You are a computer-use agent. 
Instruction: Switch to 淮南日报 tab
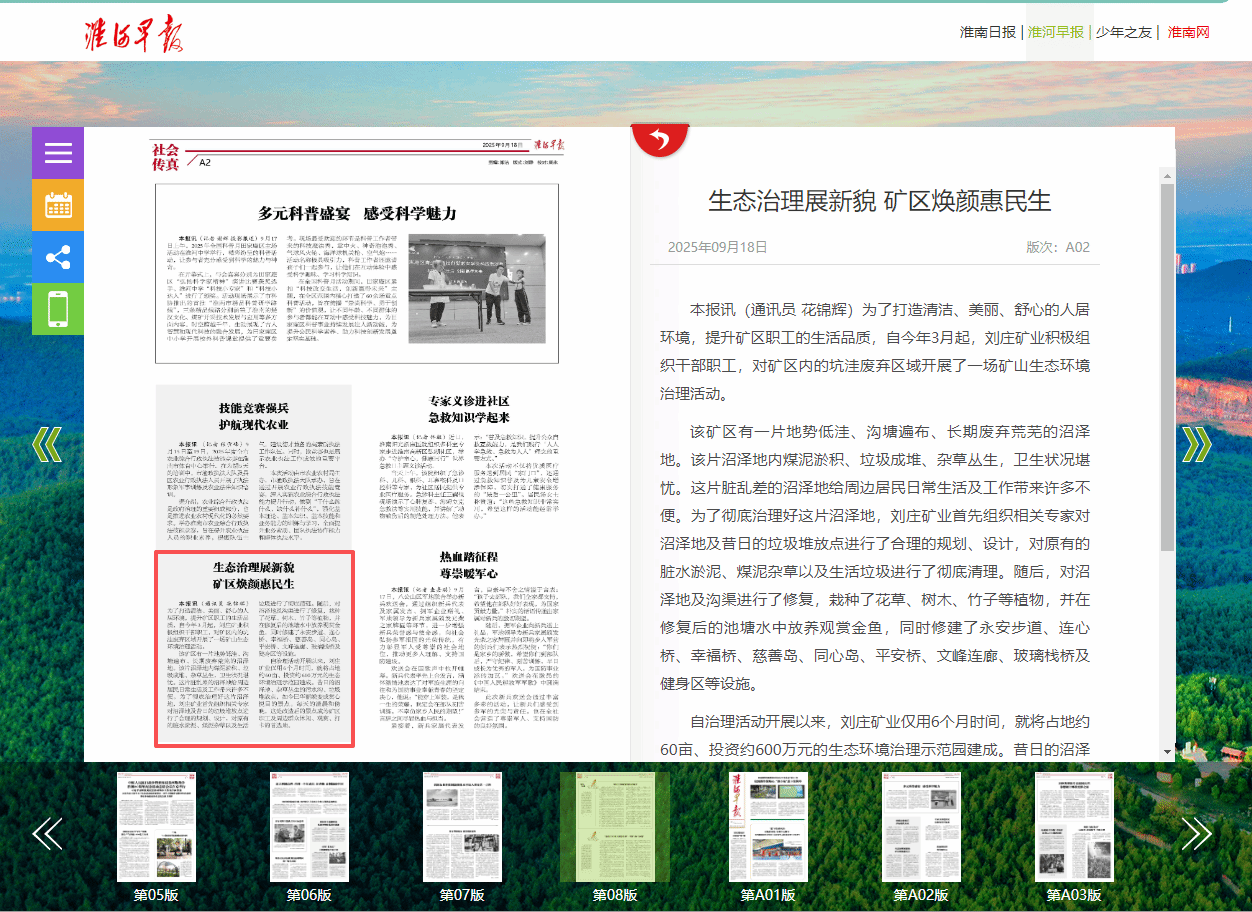(987, 32)
